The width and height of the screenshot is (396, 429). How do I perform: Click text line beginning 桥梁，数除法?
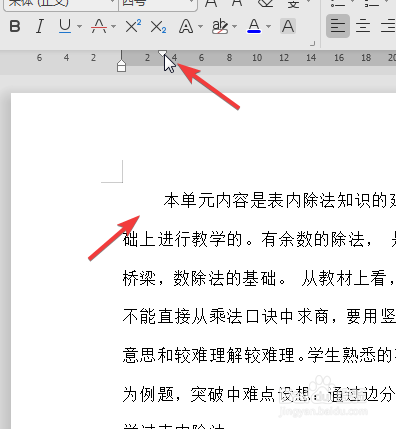[x=259, y=278]
